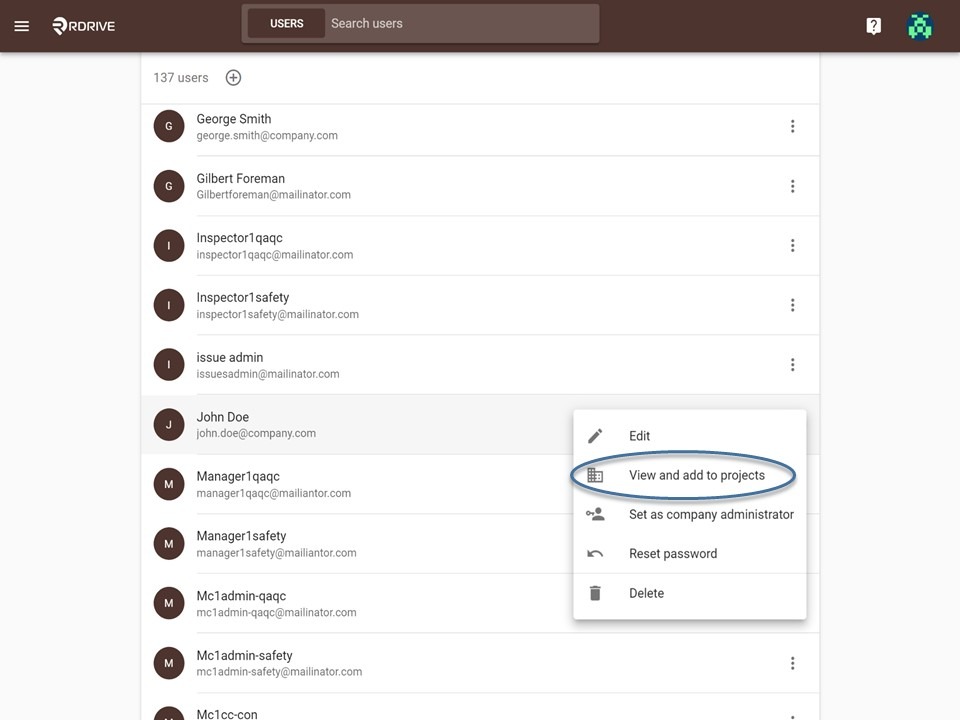Select the Mc1admin-qaqc name
The image size is (960, 720).
click(241, 596)
